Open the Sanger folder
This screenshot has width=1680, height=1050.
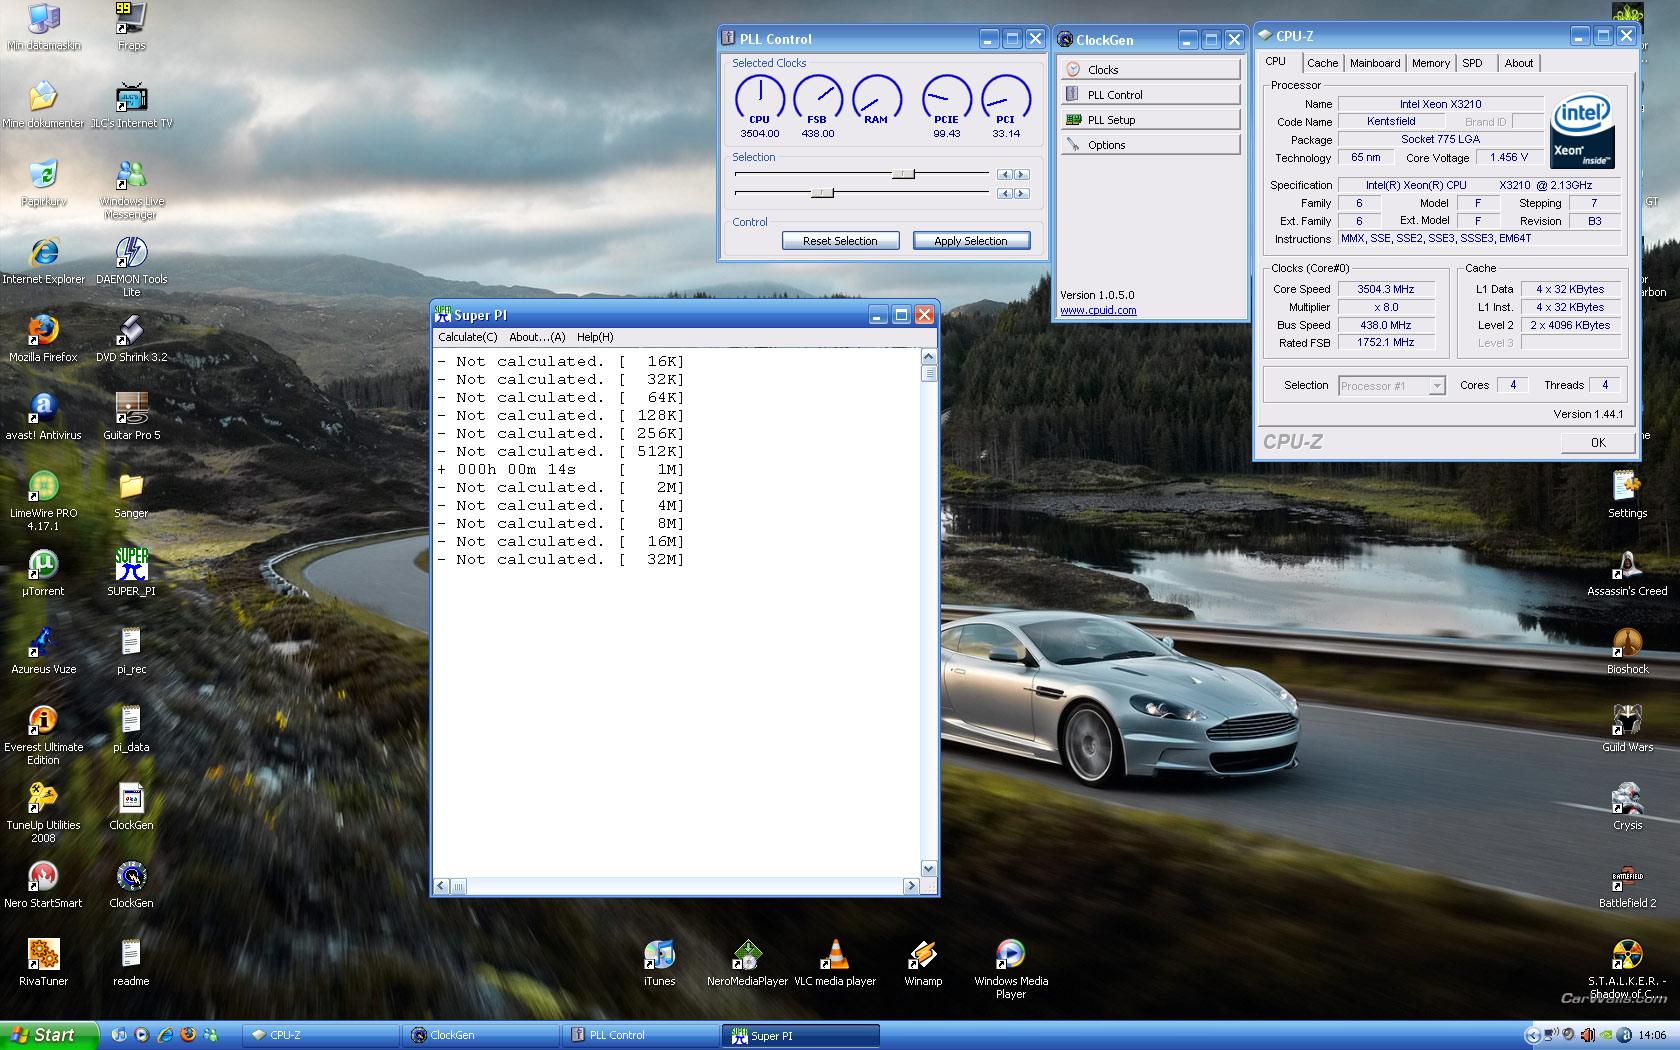point(131,494)
